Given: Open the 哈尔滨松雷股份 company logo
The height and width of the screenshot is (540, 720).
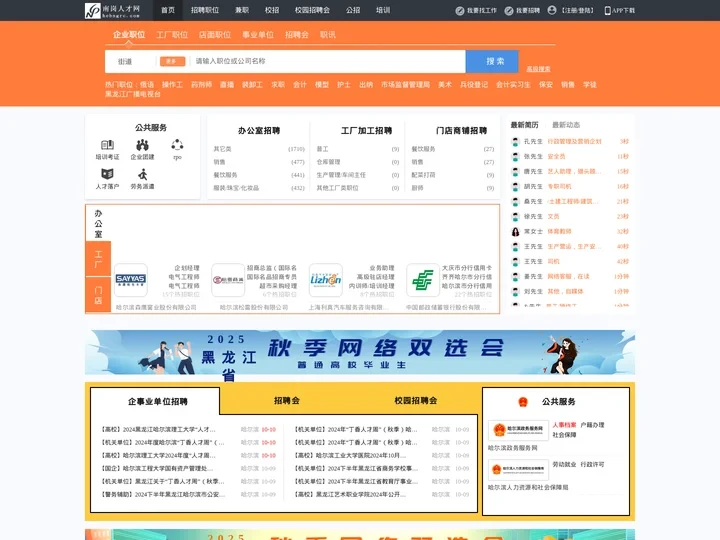Looking at the screenshot, I should click(x=228, y=280).
